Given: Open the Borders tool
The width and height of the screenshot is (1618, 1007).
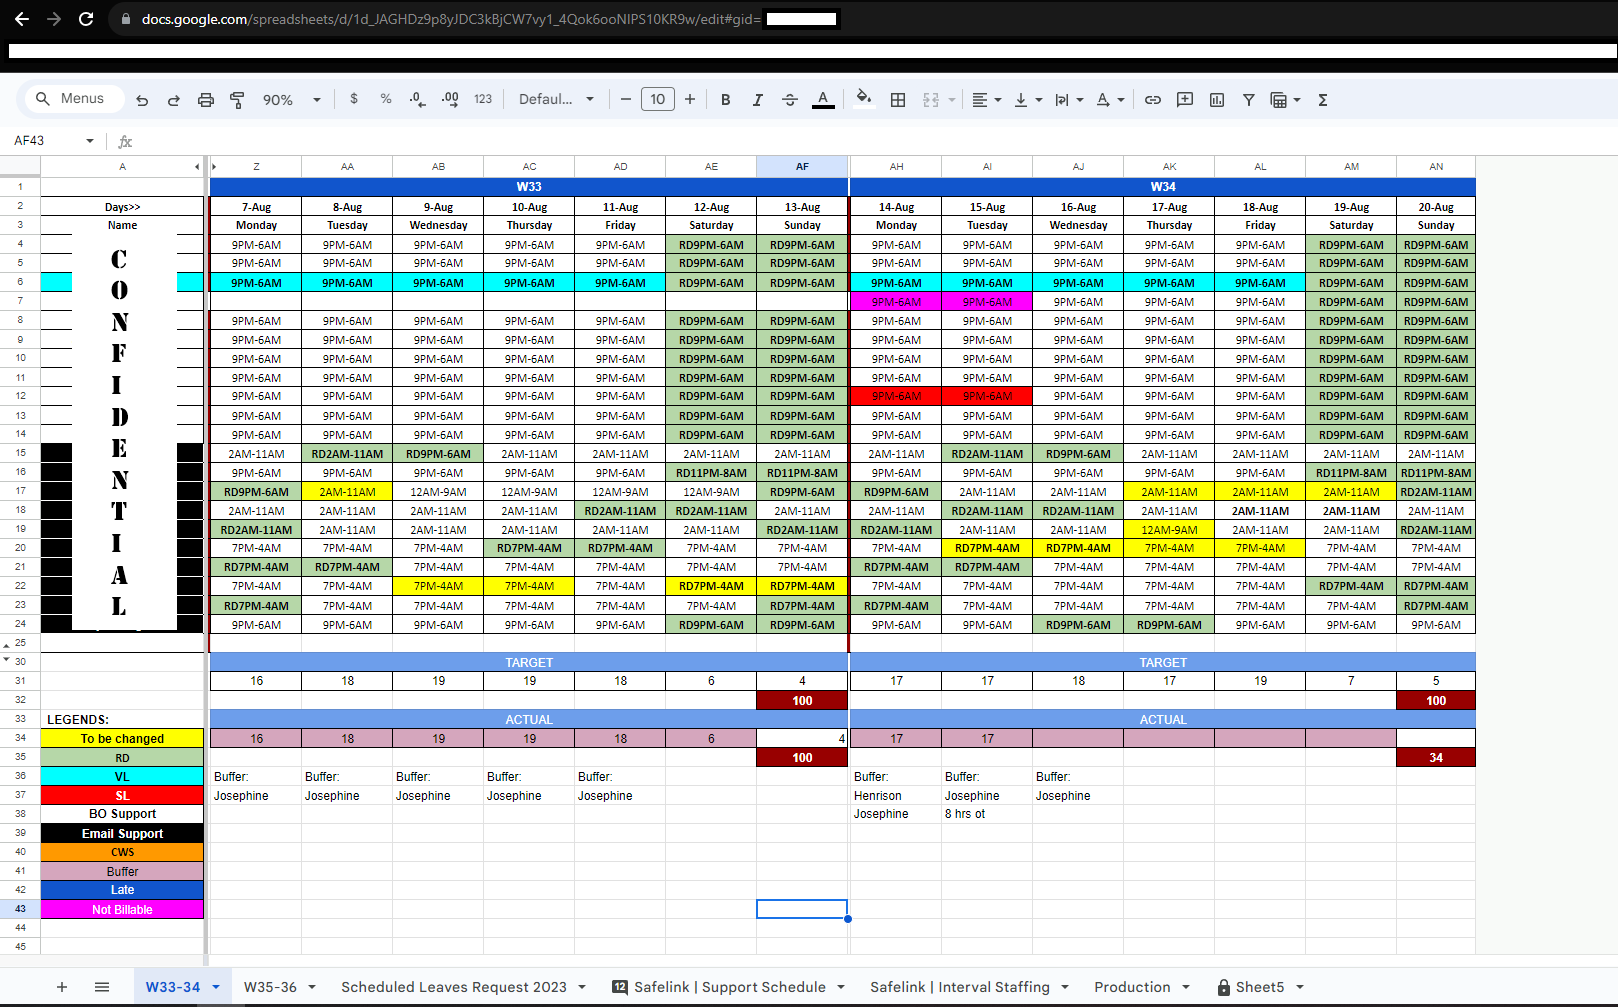Looking at the screenshot, I should point(898,100).
